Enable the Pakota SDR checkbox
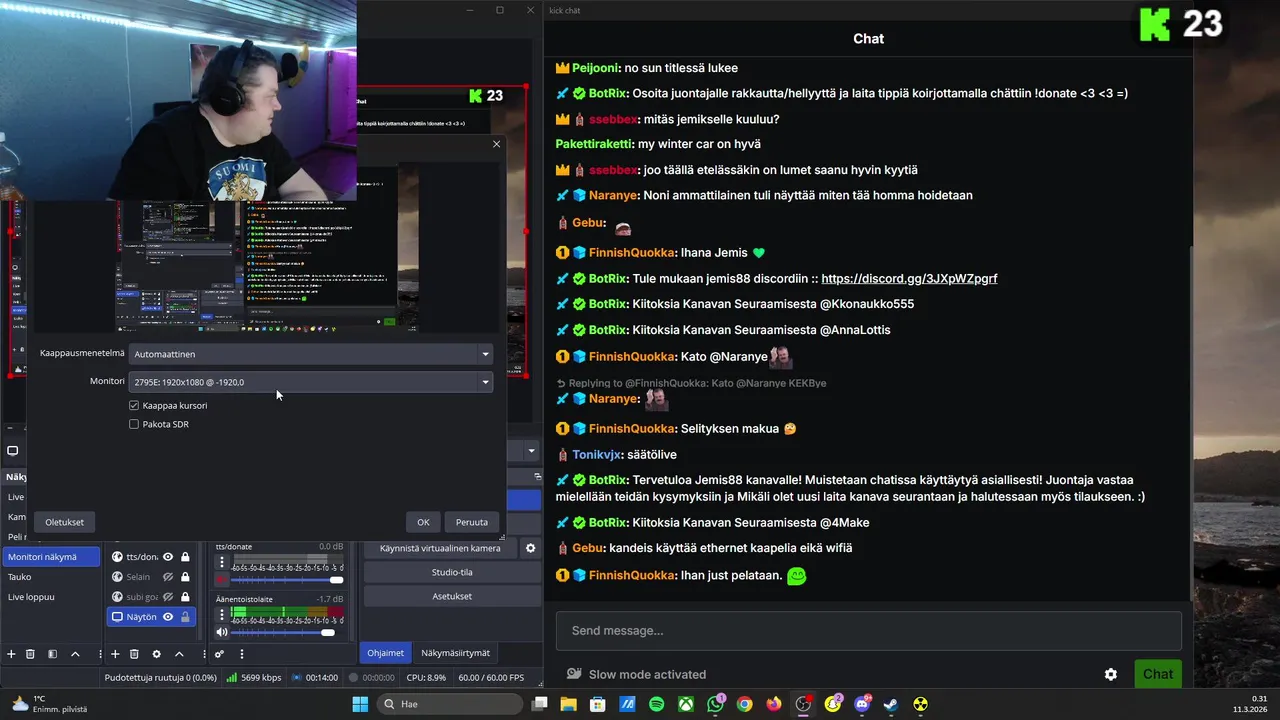Viewport: 1280px width, 720px height. [x=134, y=424]
